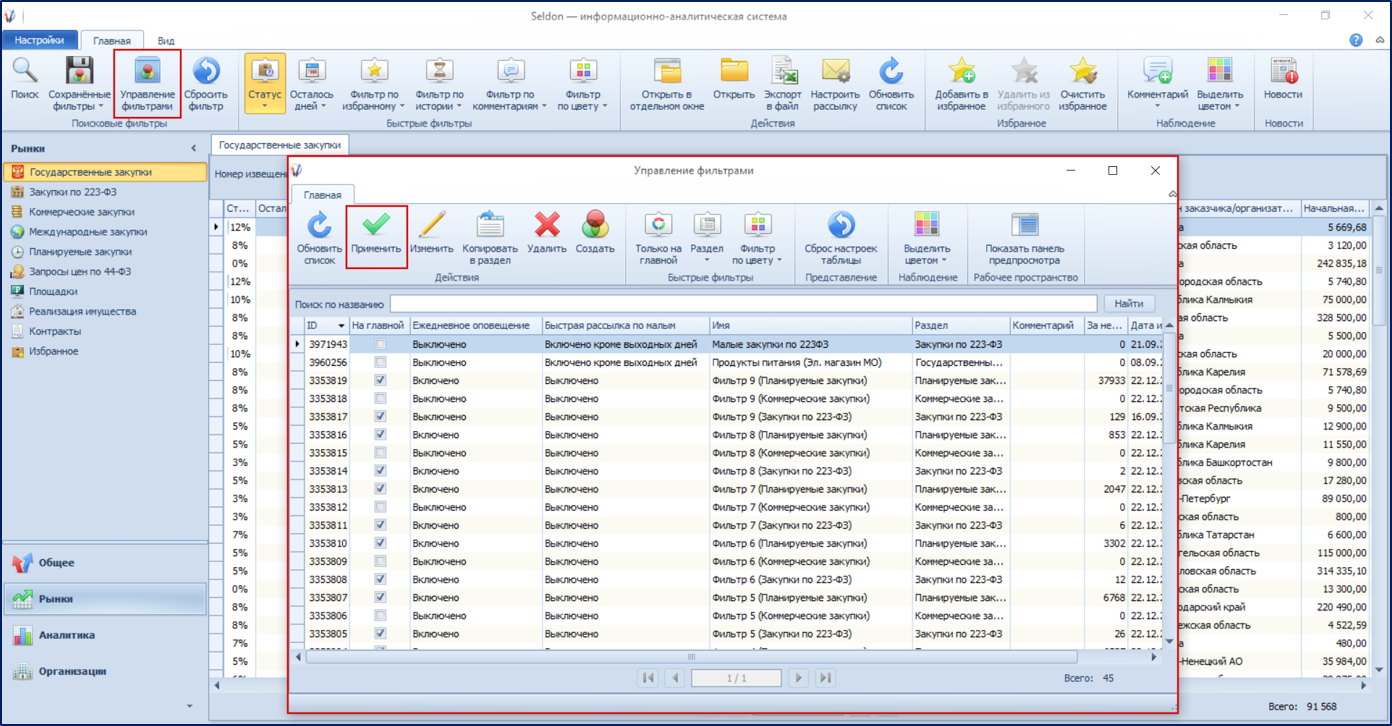Screen dimensions: 1392x726
Task: Collapse the ribbon in the filter dialog
Action: click(1171, 194)
